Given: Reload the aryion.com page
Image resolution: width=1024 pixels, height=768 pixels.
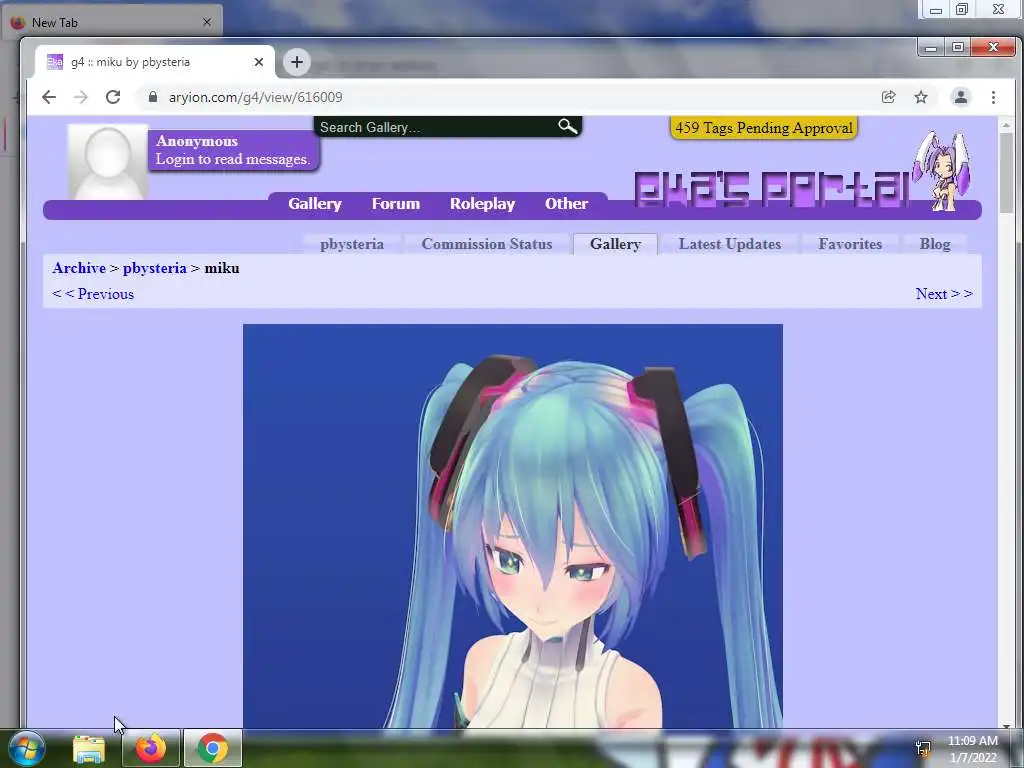Looking at the screenshot, I should pos(113,97).
